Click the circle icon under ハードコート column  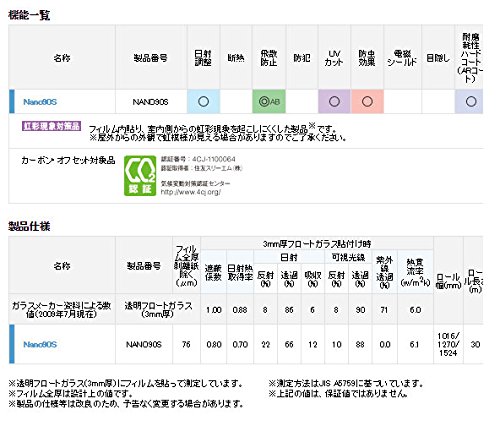(471, 101)
